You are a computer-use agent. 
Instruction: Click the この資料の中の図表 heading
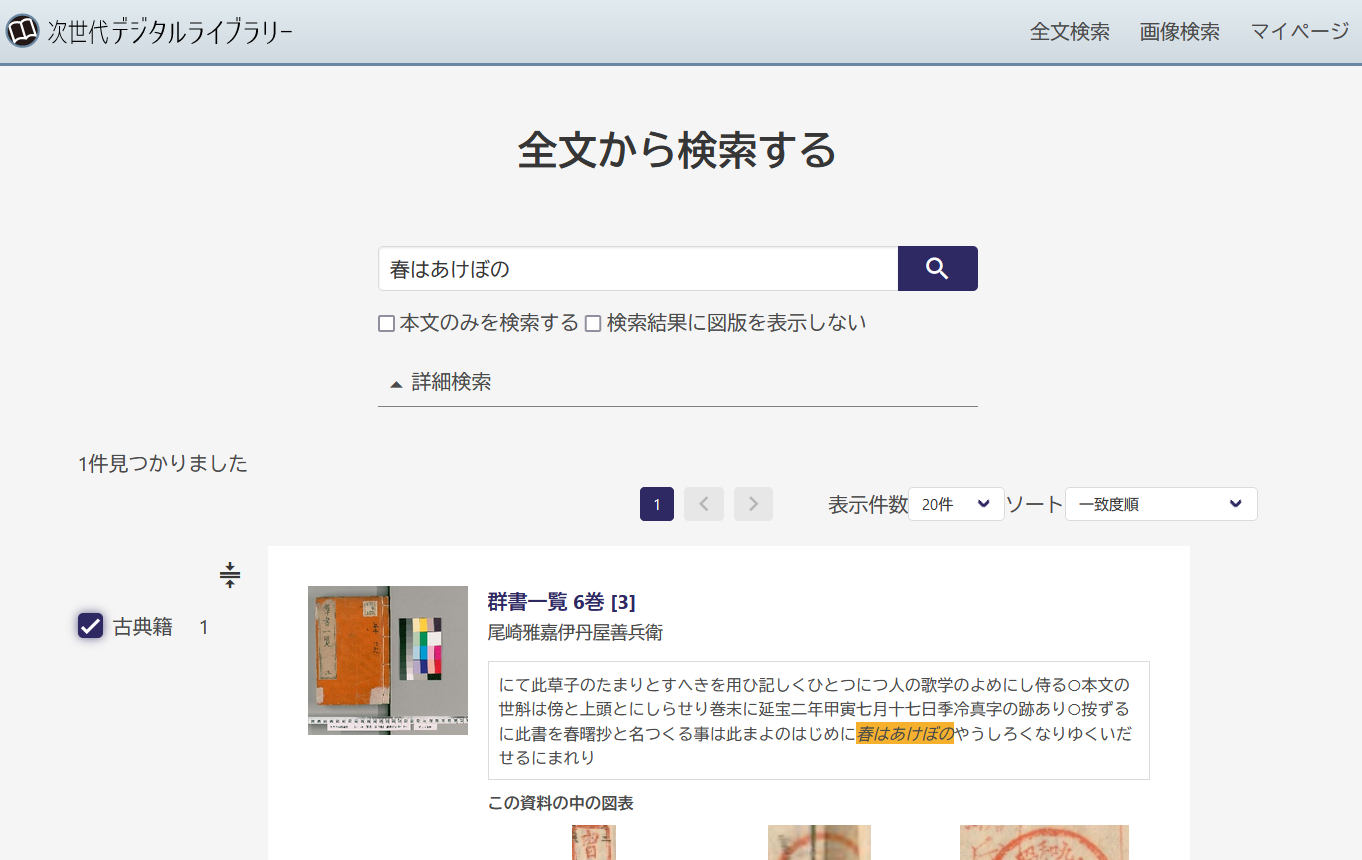[561, 803]
